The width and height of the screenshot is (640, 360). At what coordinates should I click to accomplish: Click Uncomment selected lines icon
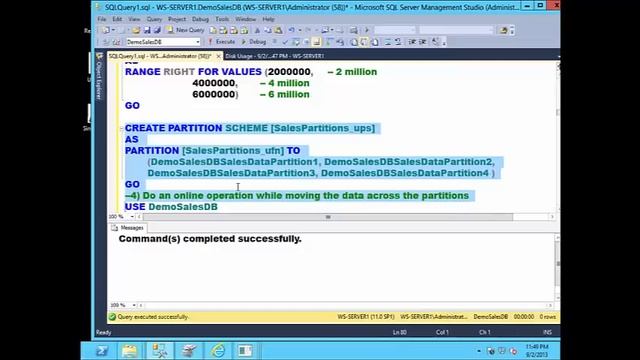[x=398, y=42]
